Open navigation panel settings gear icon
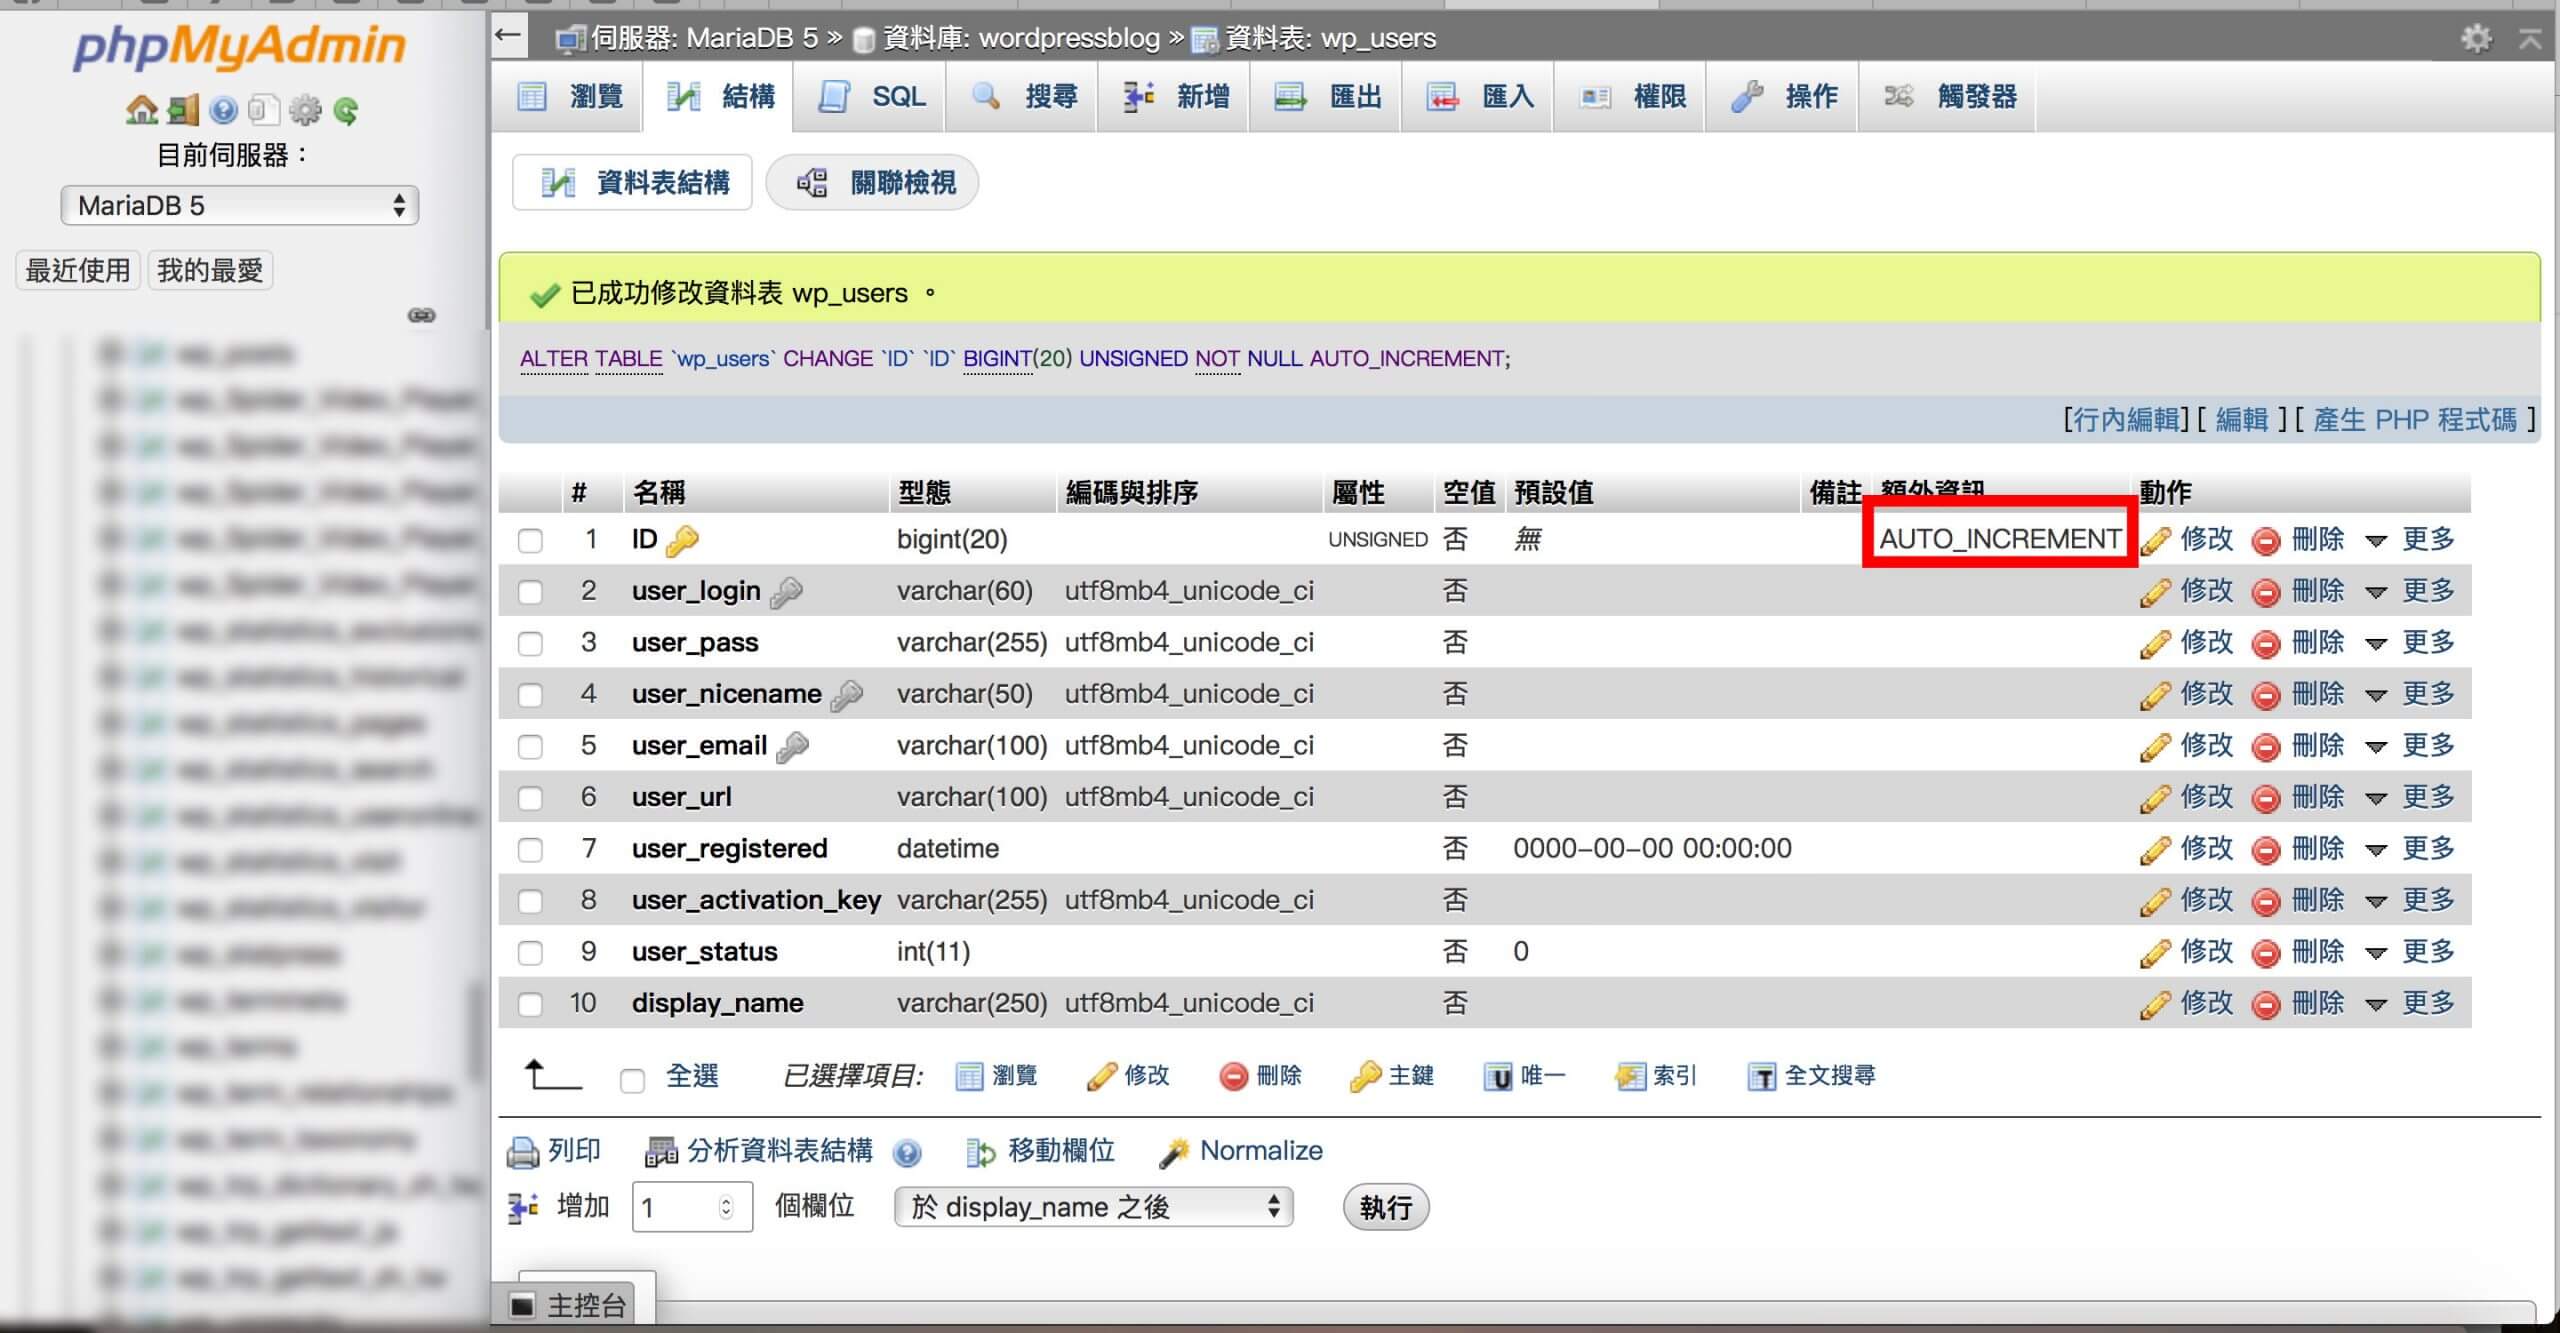The width and height of the screenshot is (2560, 1333). click(305, 110)
